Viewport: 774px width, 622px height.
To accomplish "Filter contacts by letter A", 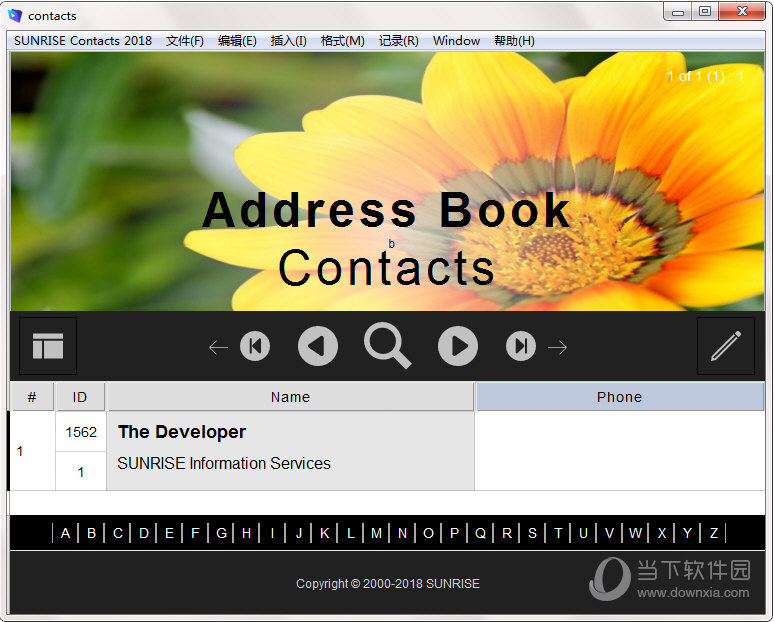I will click(65, 533).
